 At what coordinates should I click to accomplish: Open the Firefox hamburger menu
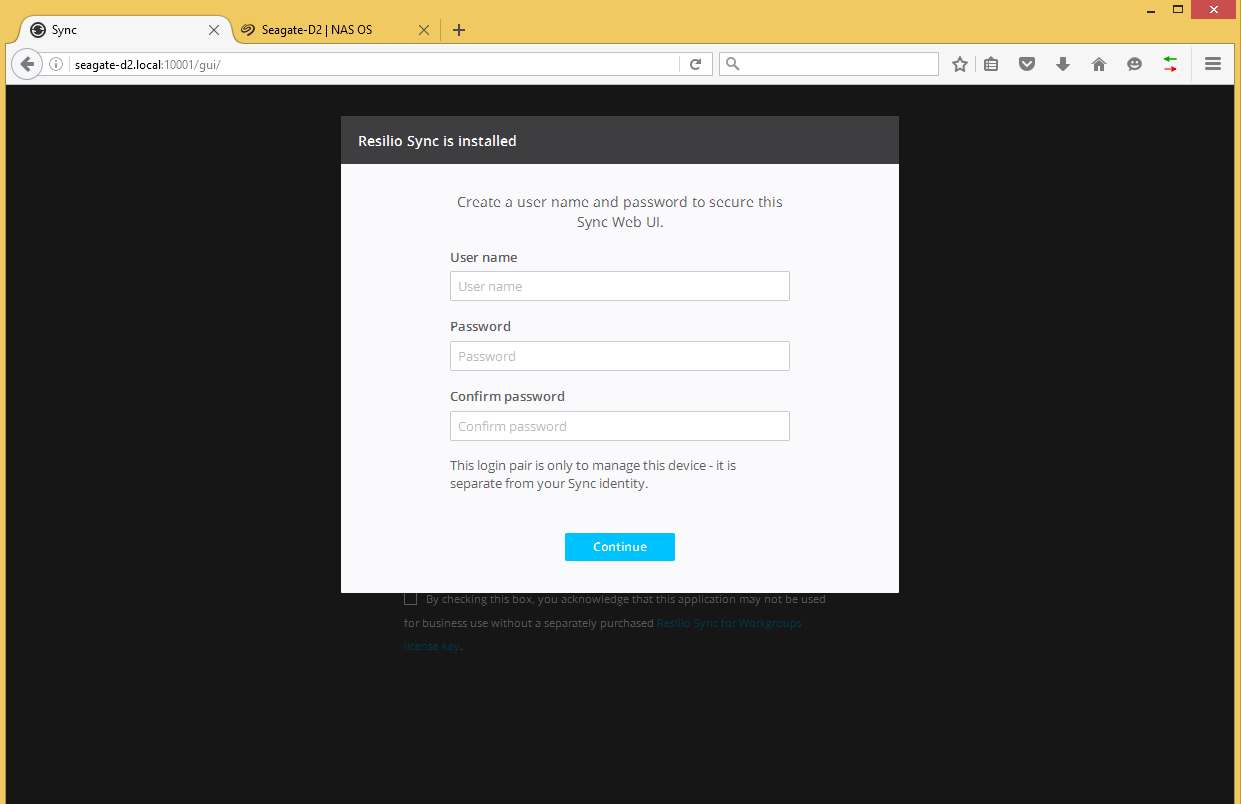pos(1213,64)
